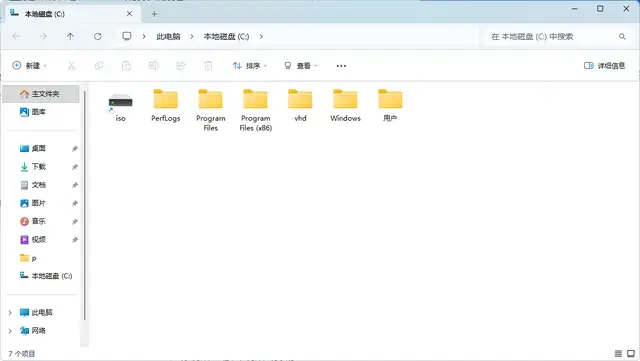Screen dimensions: 640x361
Task: Refresh the current folder view
Action: coord(98,36)
